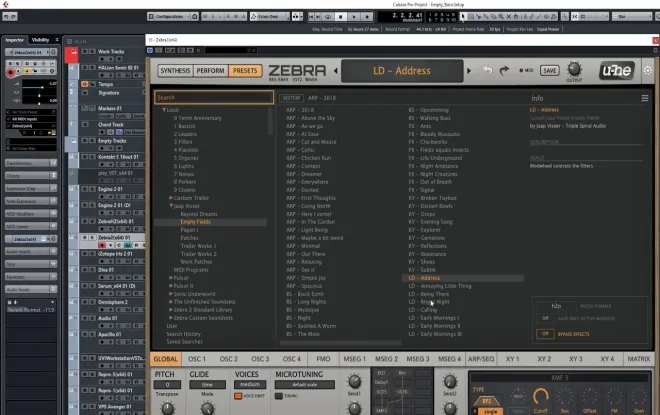Click go to left locator transport button
The image size is (660, 415).
311,16
